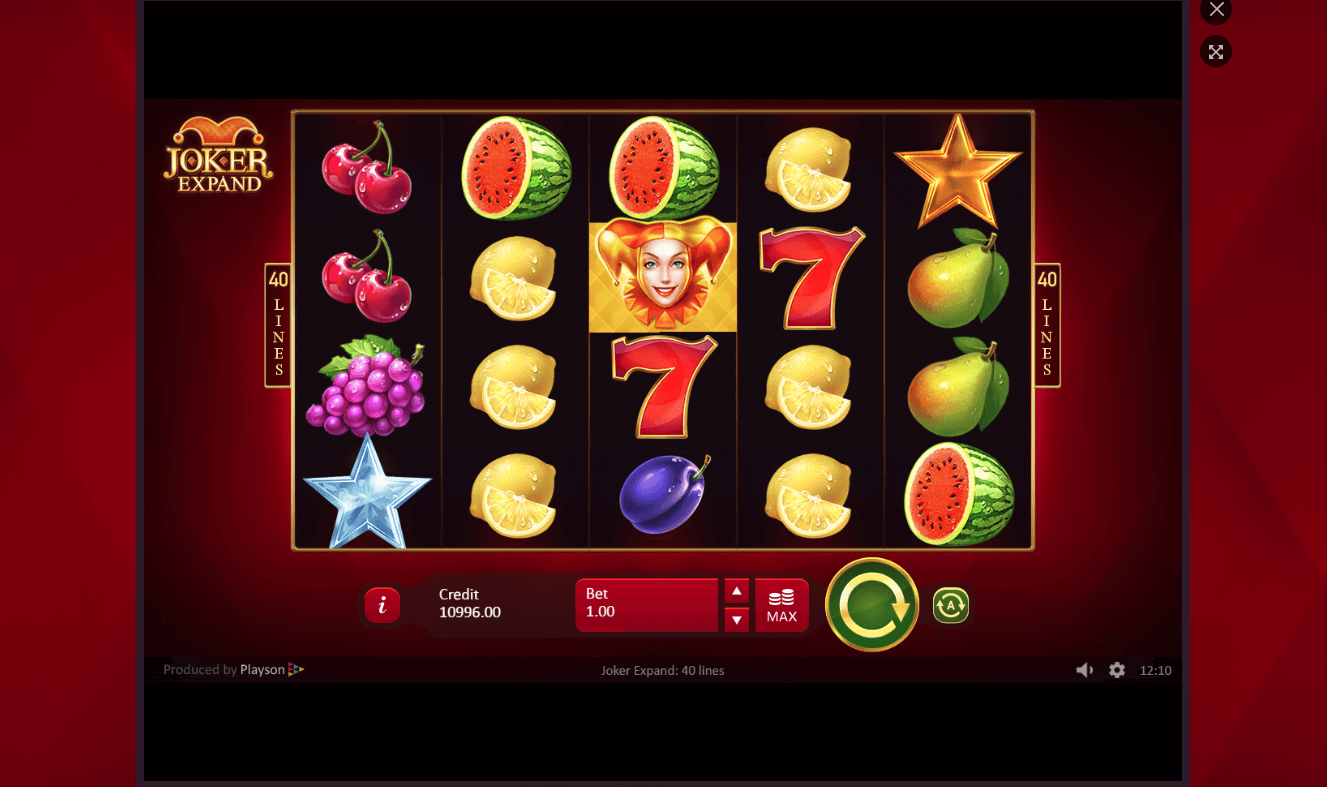Click the golden star symbol
The height and width of the screenshot is (787, 1327).
[x=958, y=170]
